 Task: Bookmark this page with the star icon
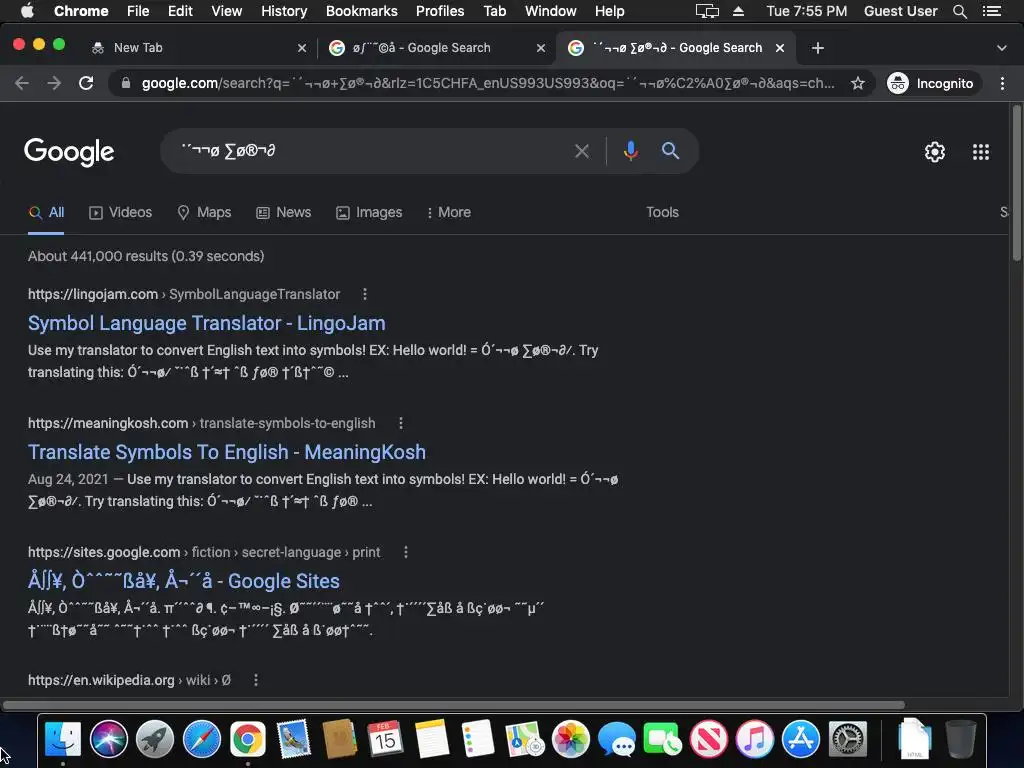[x=857, y=84]
